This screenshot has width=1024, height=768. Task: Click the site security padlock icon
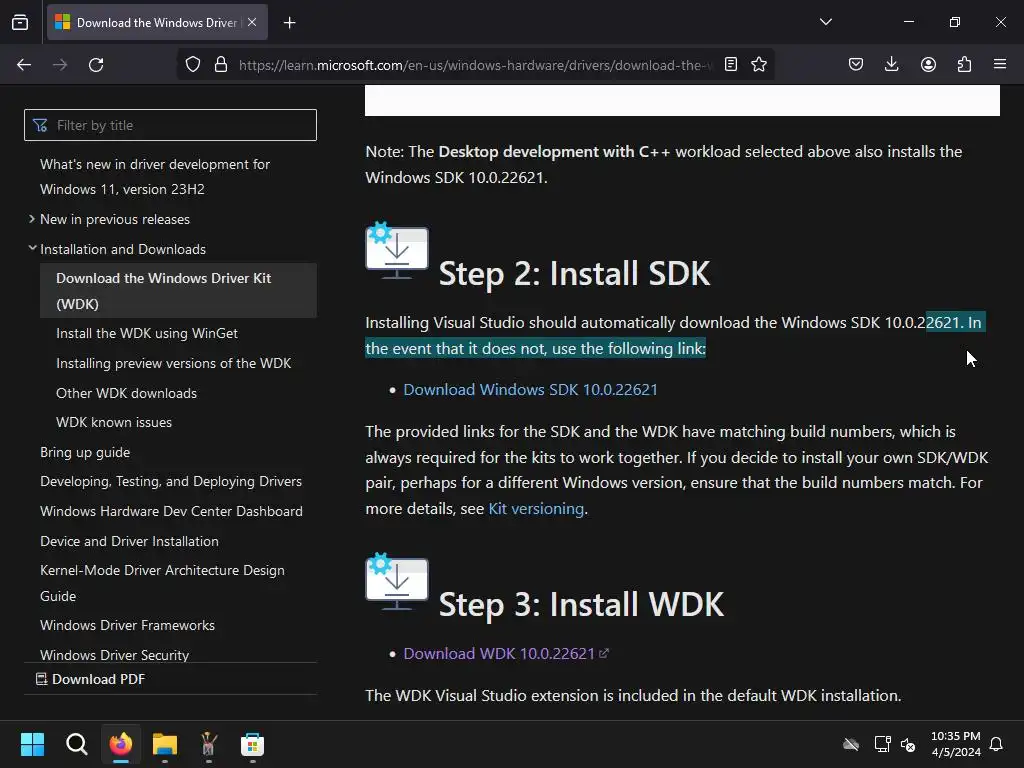pos(221,65)
